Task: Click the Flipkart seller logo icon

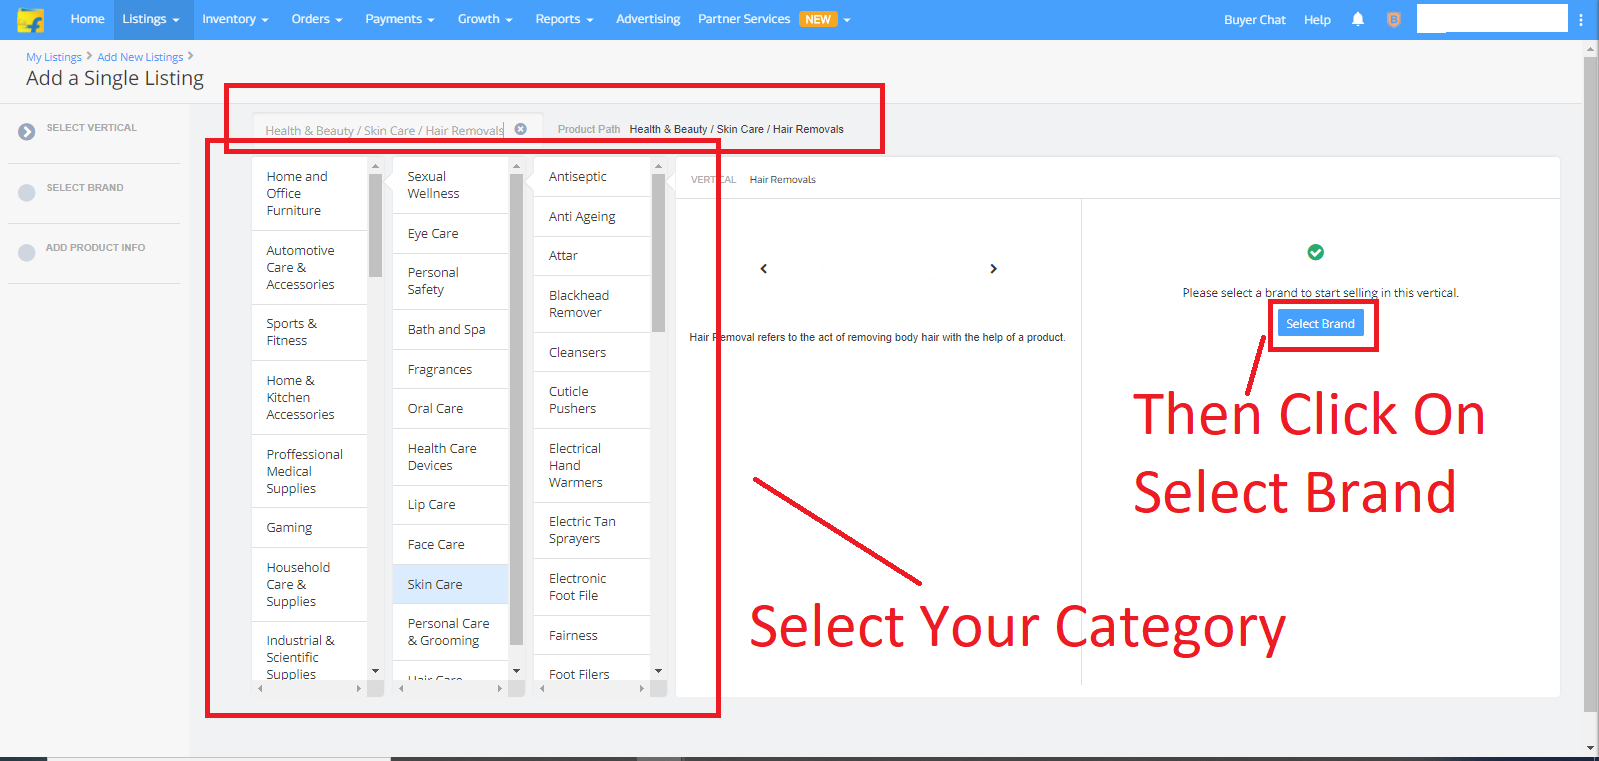Action: (31, 20)
